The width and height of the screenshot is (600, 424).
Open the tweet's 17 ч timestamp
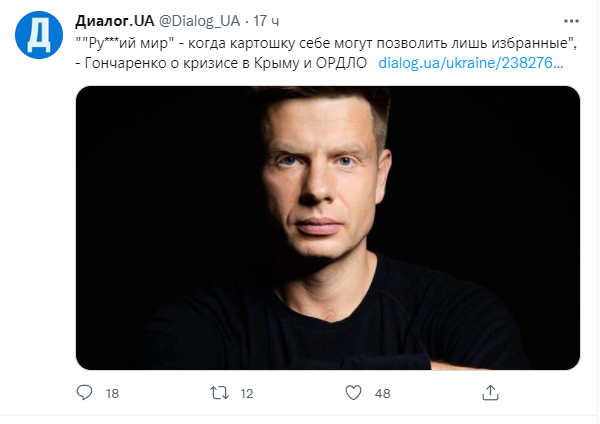[x=266, y=22]
